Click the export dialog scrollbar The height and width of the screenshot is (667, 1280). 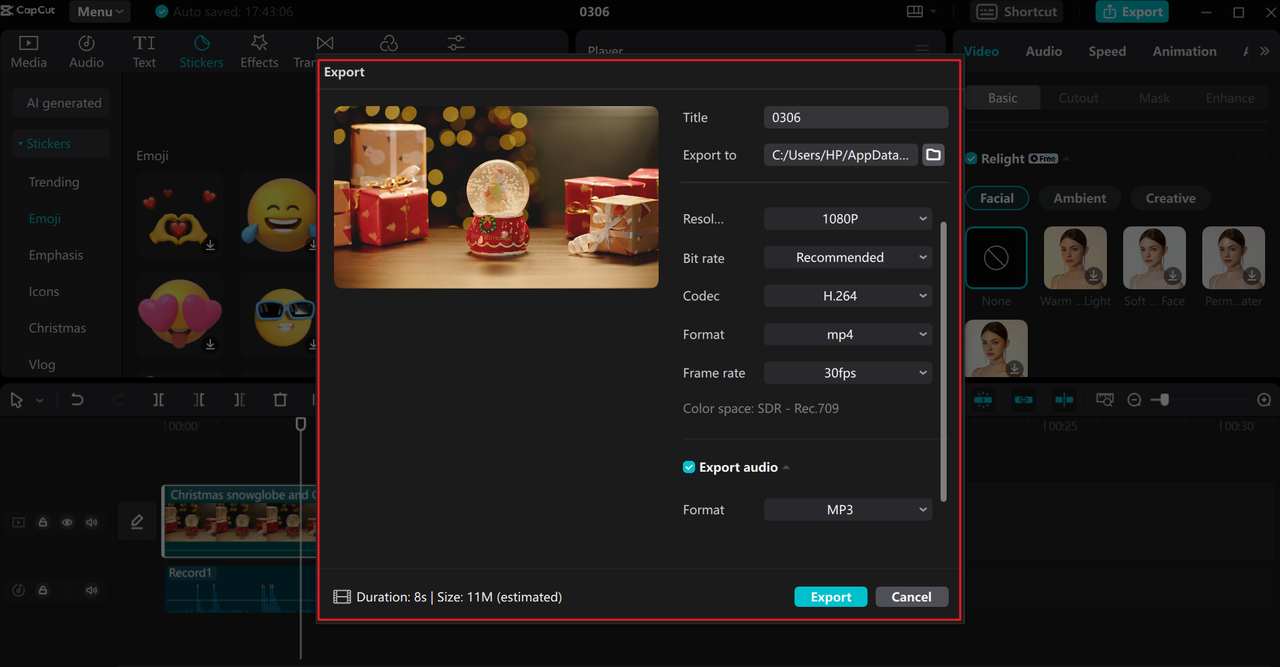(943, 361)
